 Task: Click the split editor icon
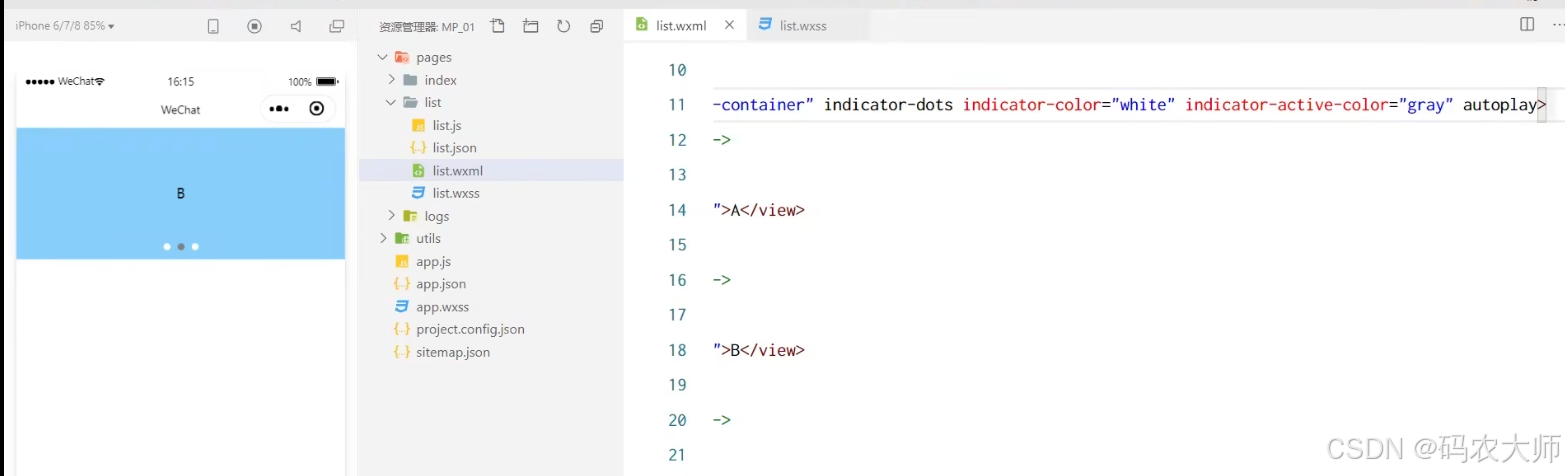click(1527, 24)
